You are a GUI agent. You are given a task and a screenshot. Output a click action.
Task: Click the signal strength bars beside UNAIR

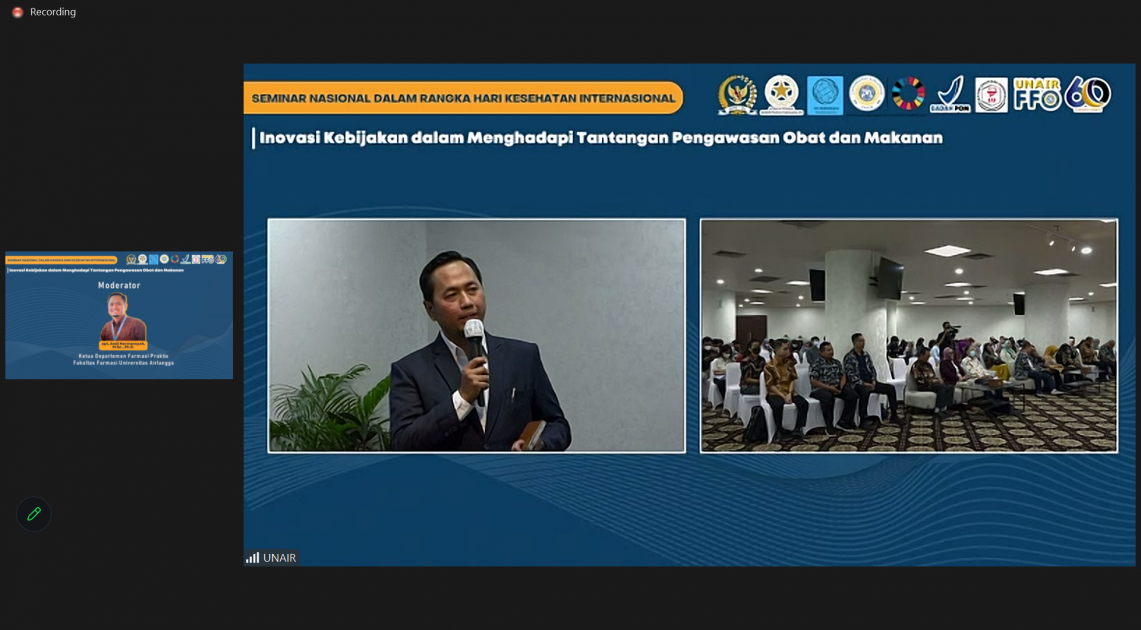click(252, 558)
